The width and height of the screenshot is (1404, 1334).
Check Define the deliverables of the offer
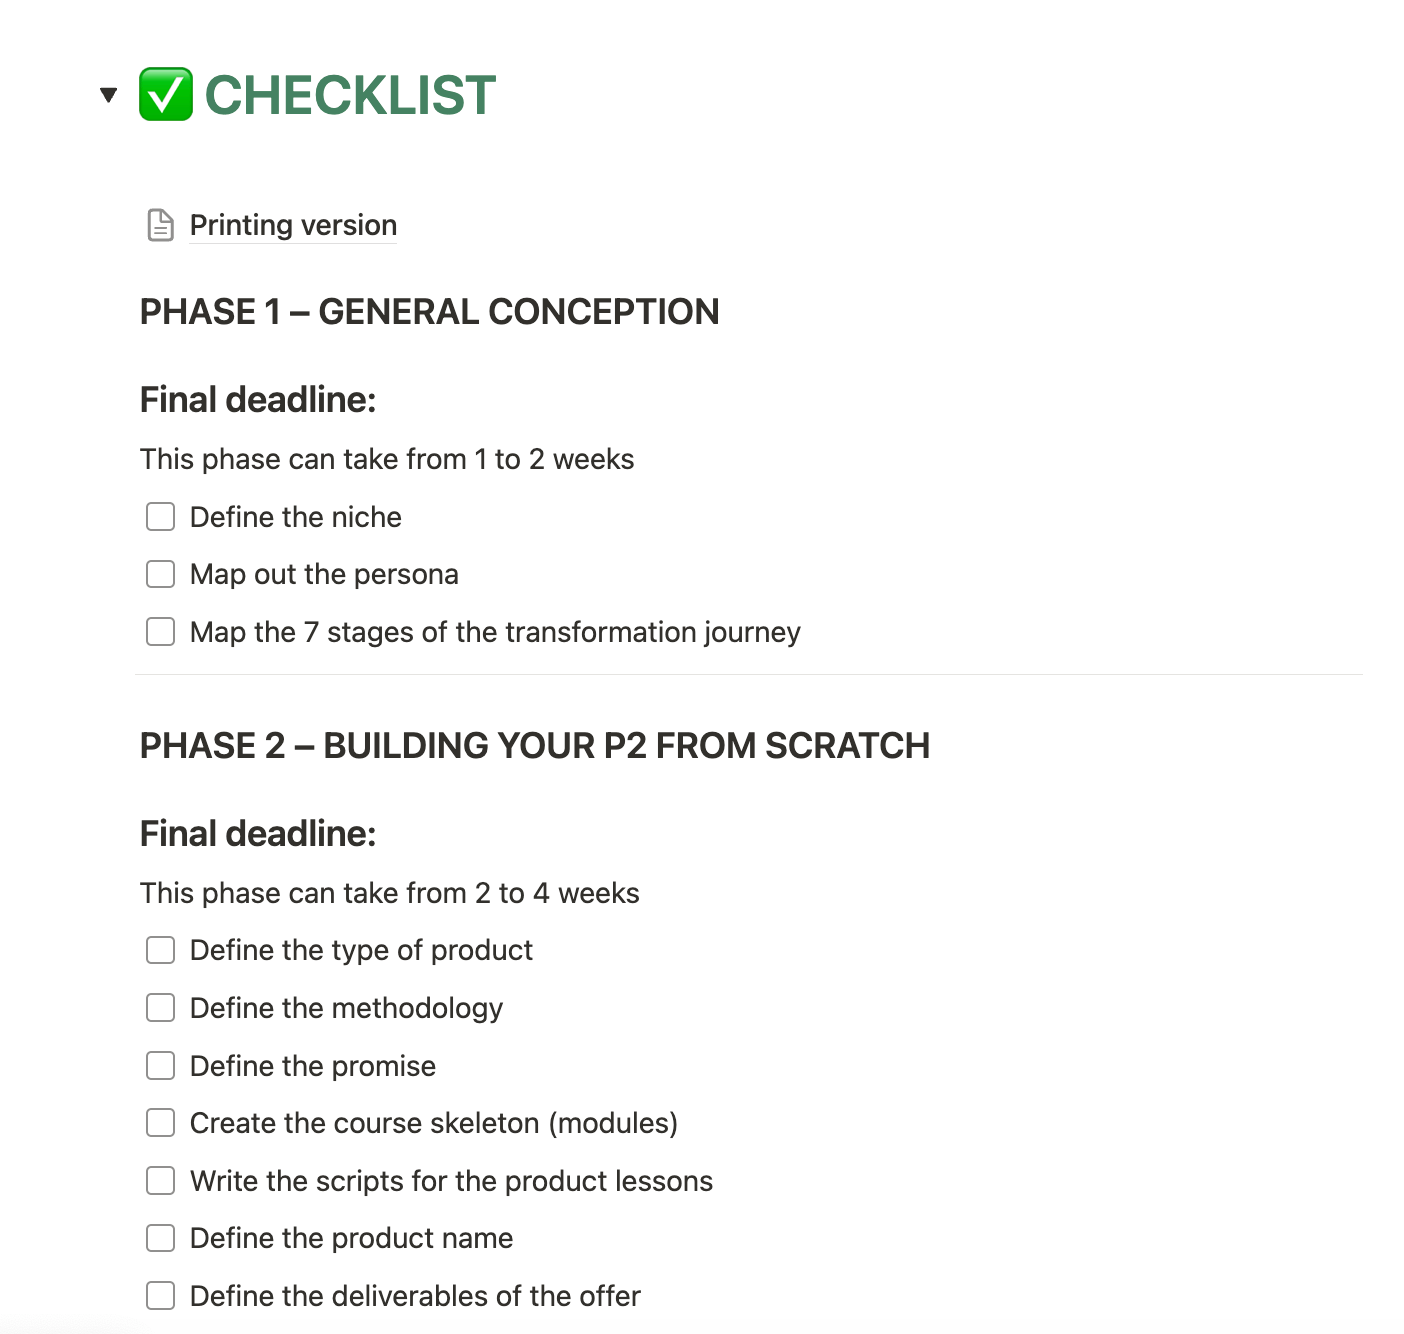click(160, 1296)
